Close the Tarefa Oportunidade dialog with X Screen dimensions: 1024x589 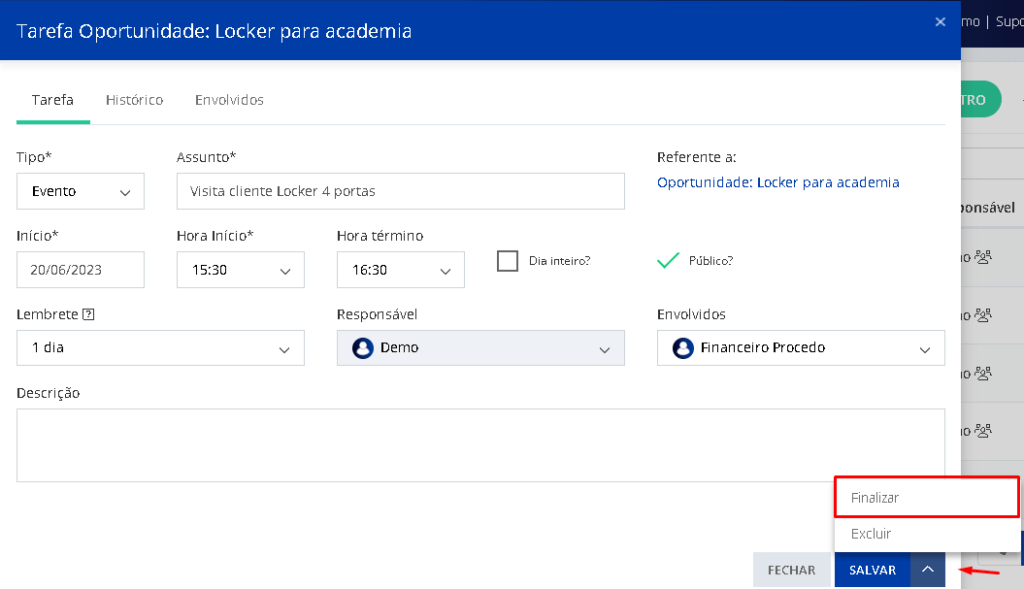(940, 22)
